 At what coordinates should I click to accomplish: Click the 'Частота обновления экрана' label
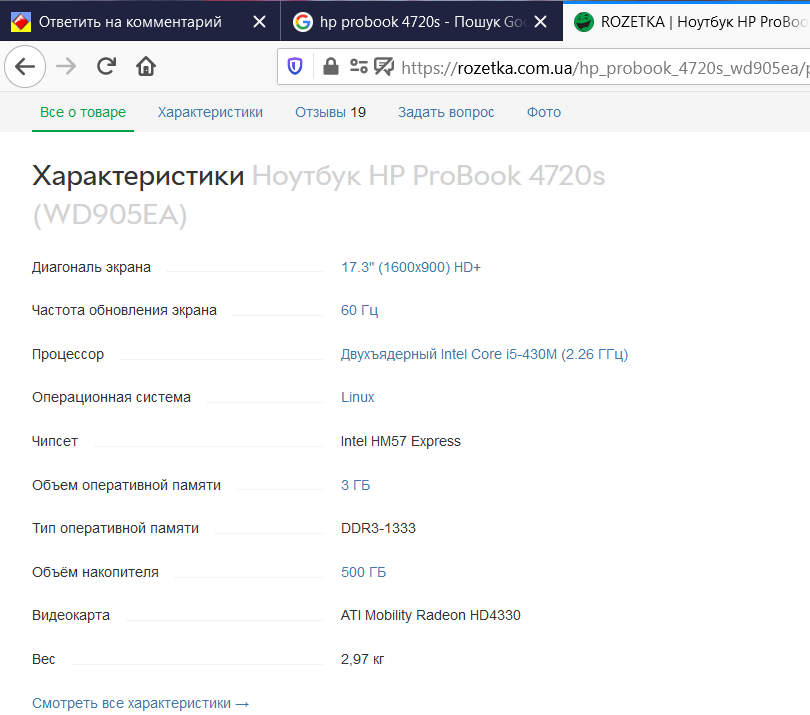pyautogui.click(x=124, y=310)
